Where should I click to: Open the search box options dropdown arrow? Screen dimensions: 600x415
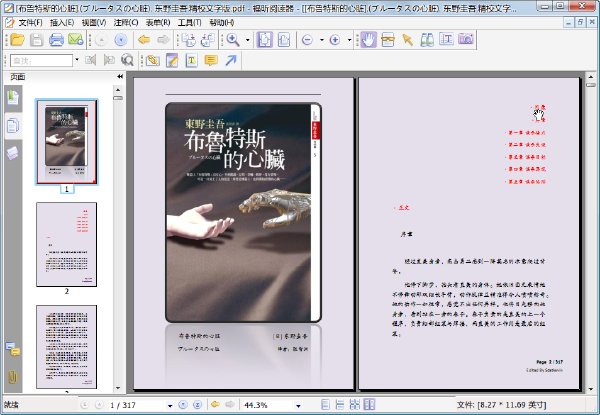tap(77, 60)
